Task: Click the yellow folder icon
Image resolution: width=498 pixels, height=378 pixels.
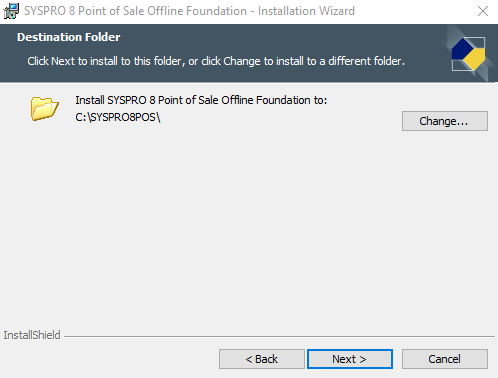Action: coord(45,108)
